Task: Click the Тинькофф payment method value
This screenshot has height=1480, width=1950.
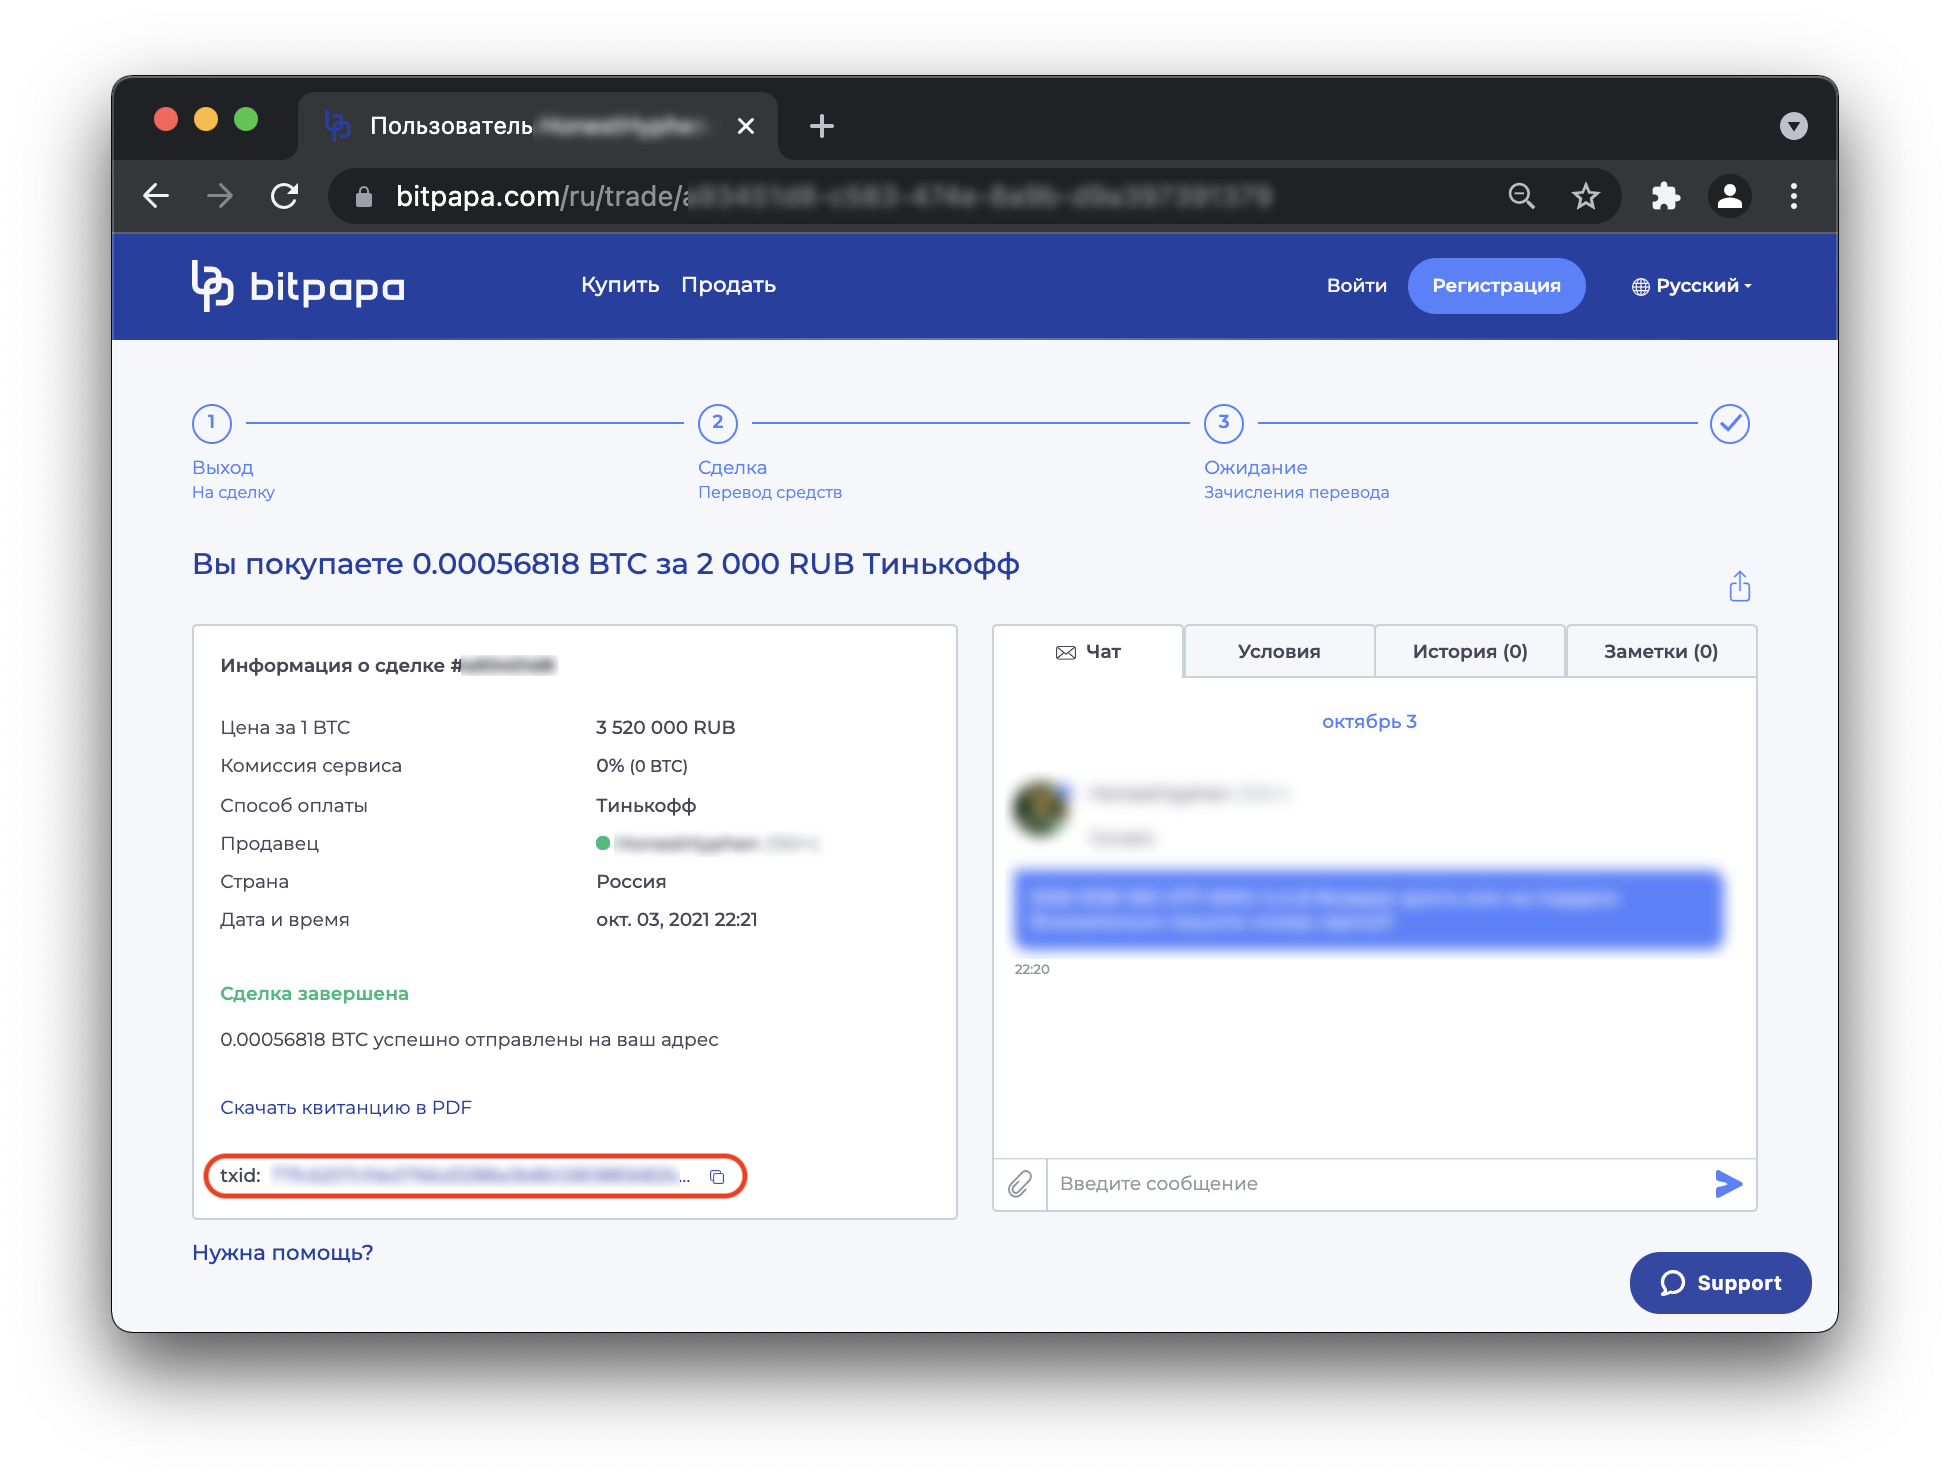Action: click(646, 806)
